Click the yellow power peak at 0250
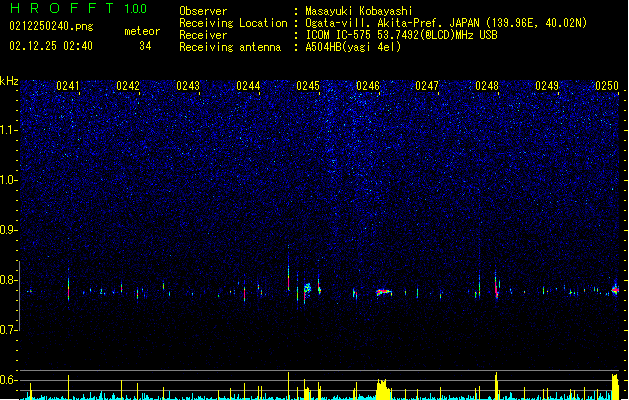This screenshot has height=400, width=629. click(x=615, y=386)
